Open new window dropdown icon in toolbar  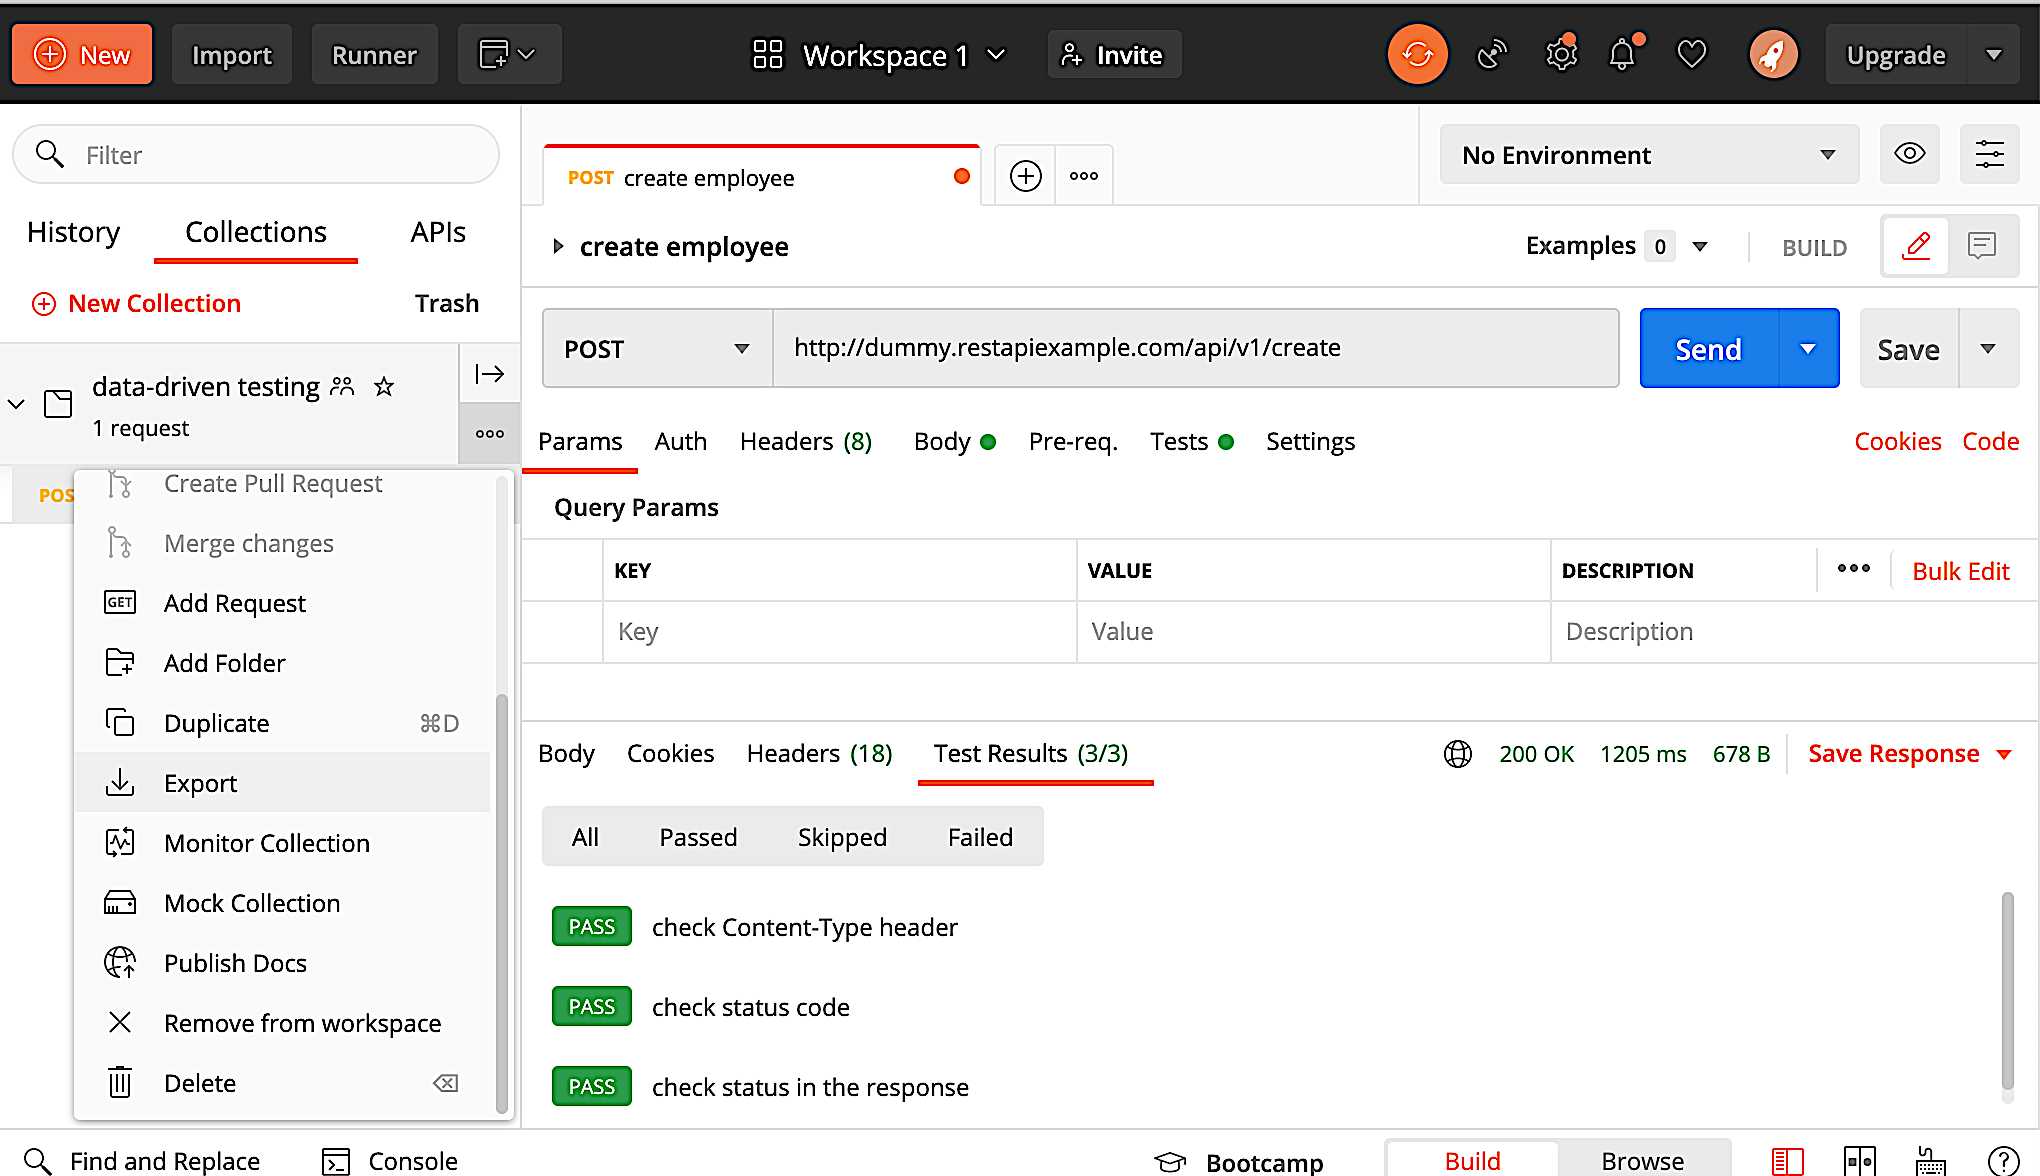coord(508,54)
